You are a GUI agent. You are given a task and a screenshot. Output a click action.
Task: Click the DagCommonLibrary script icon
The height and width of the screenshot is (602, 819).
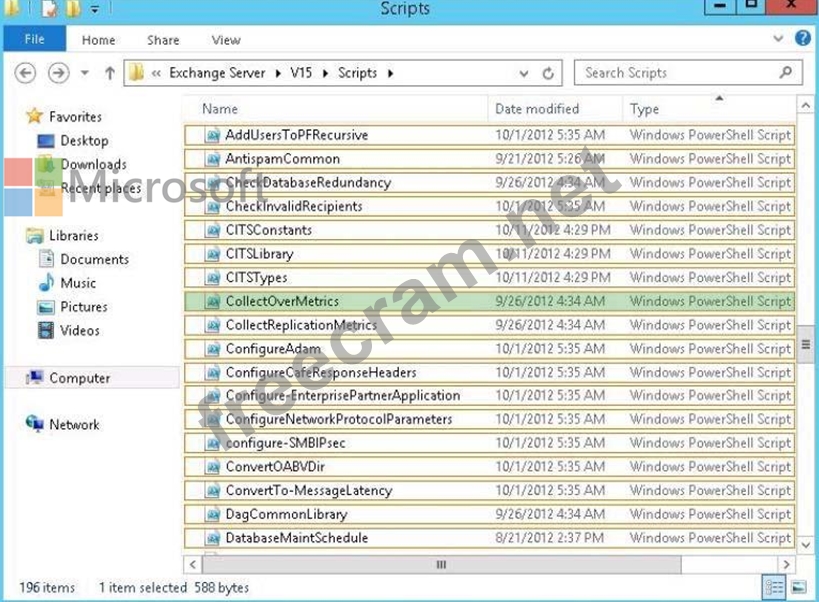pos(213,514)
